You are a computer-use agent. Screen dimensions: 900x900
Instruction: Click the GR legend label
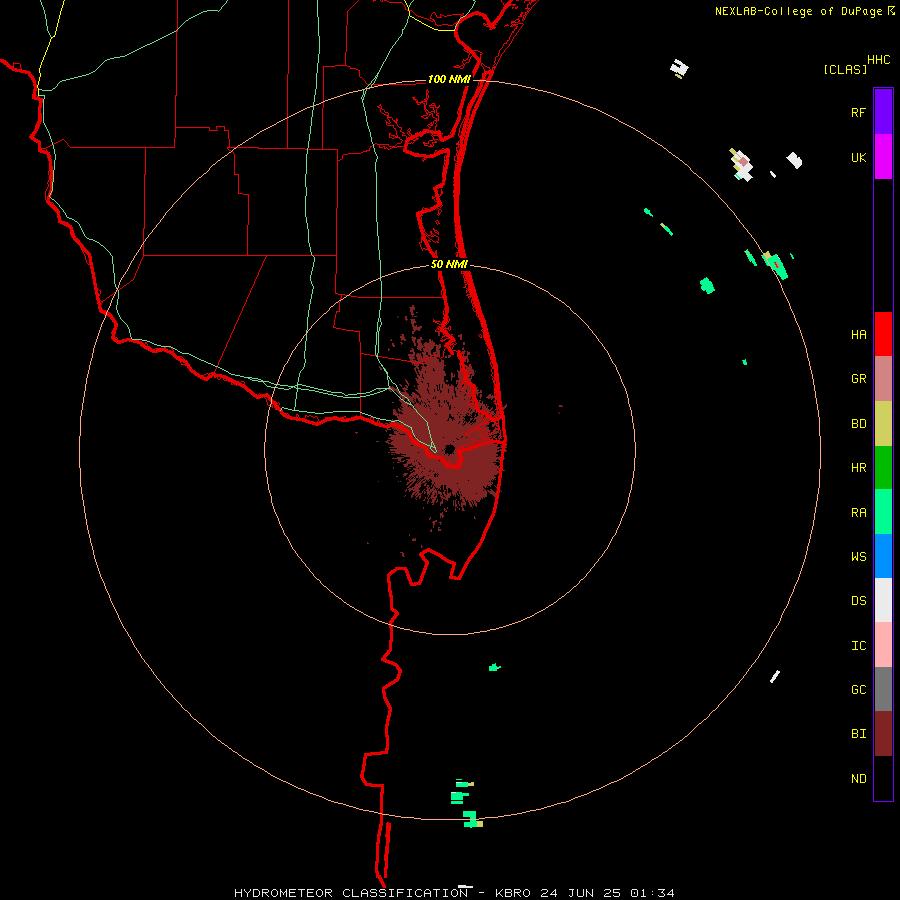[x=858, y=379]
